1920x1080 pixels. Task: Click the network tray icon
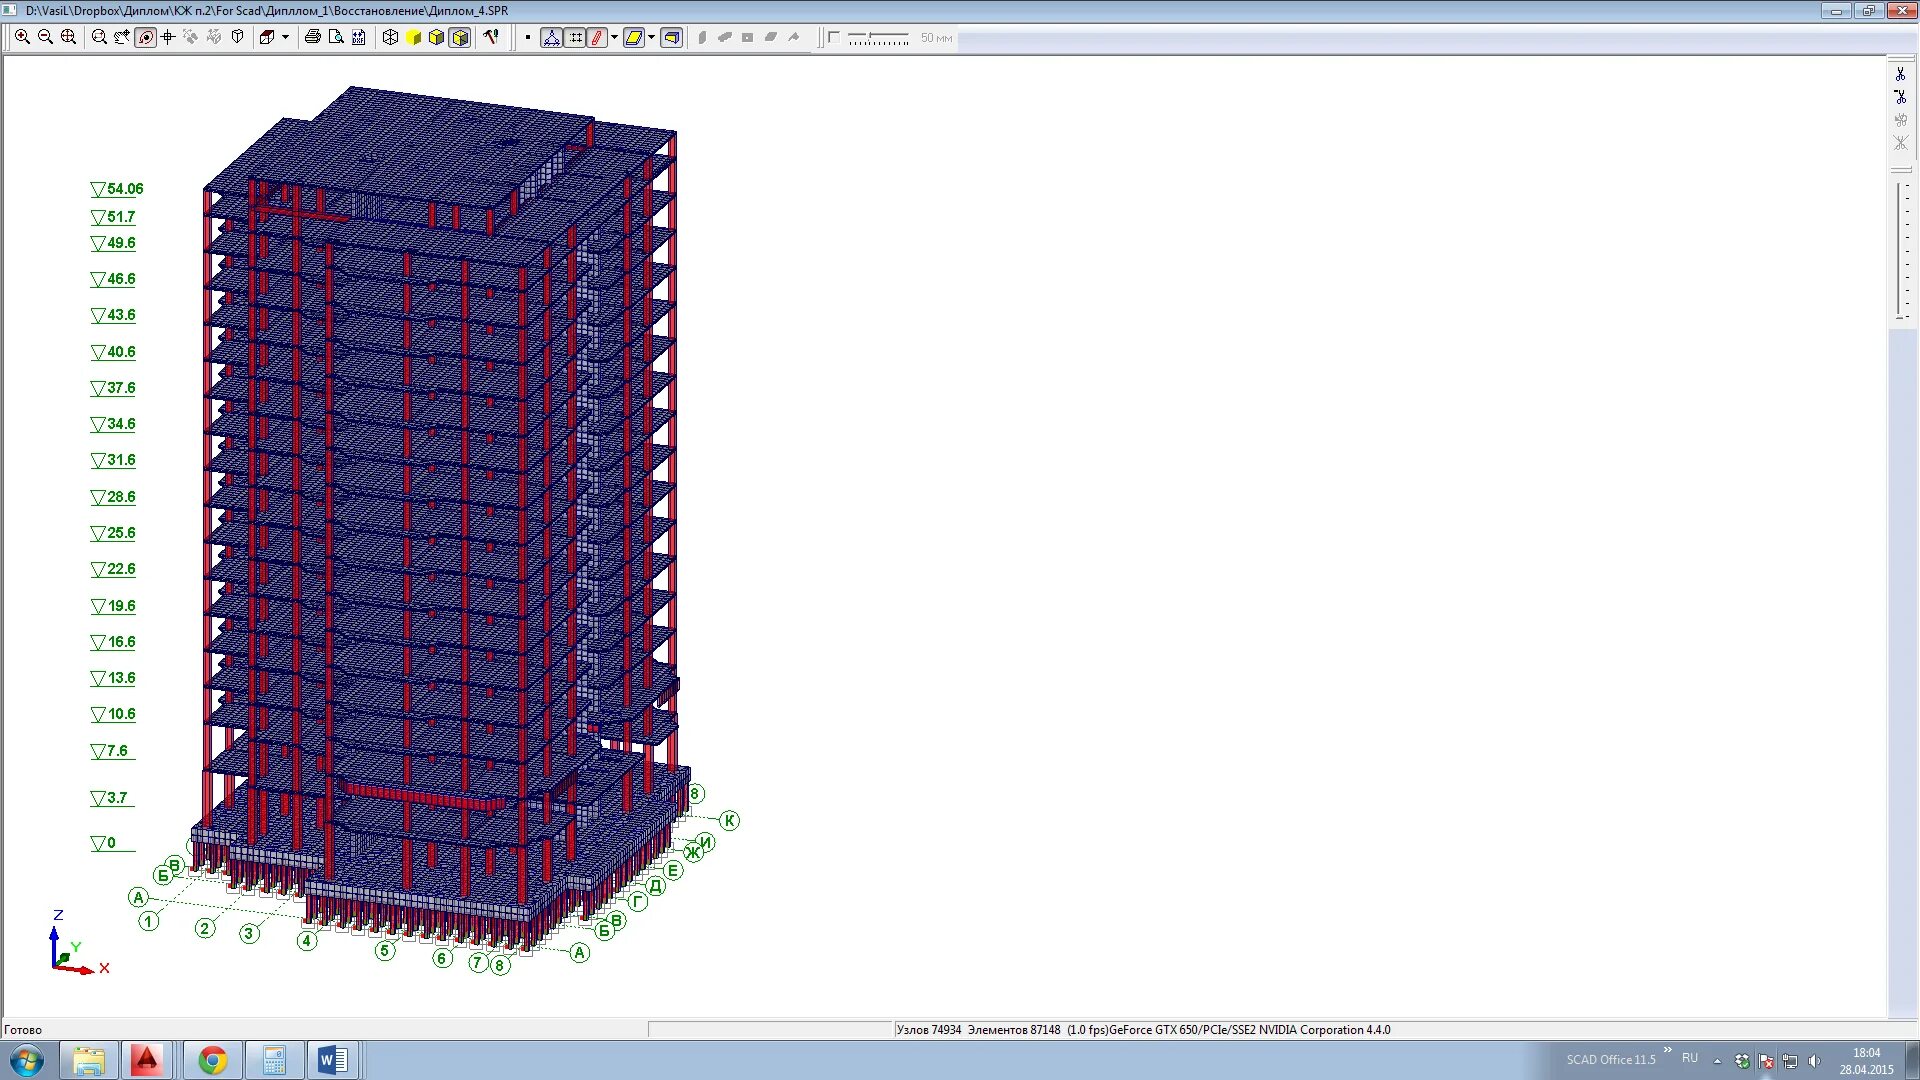click(x=1790, y=1061)
